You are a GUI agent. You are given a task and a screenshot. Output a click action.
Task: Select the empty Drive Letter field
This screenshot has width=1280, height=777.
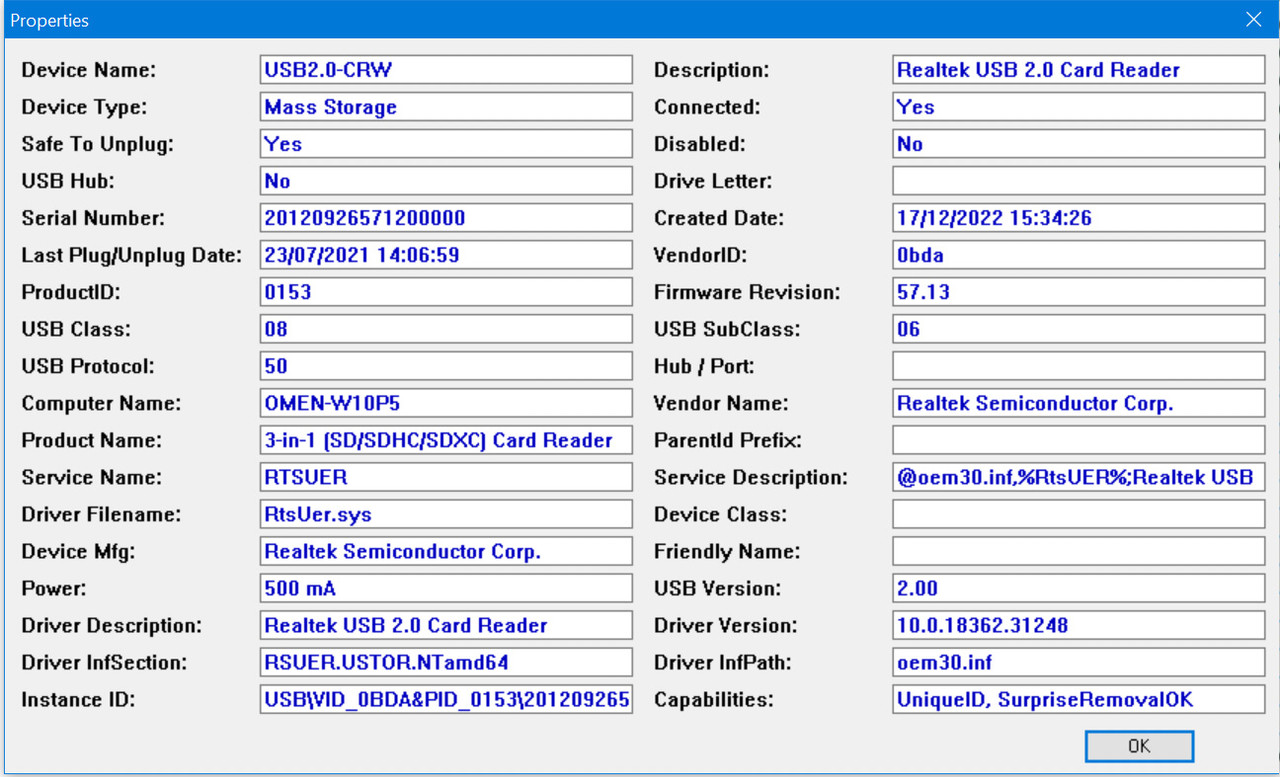[1079, 181]
